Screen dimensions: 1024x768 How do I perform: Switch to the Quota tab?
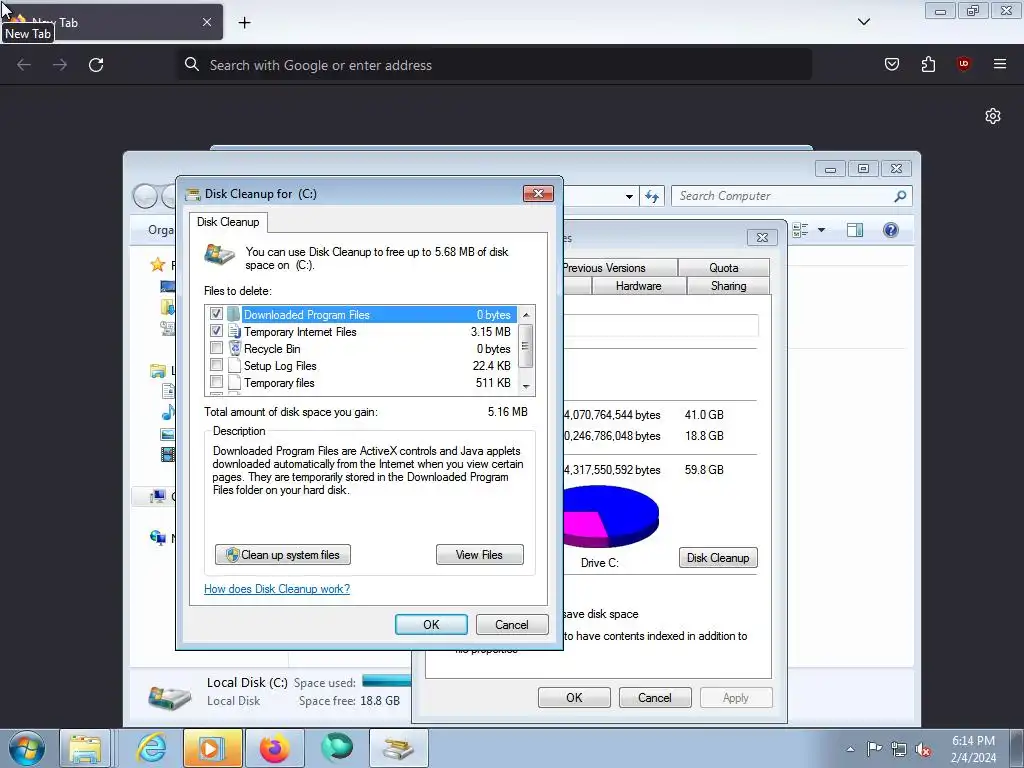[x=724, y=268]
